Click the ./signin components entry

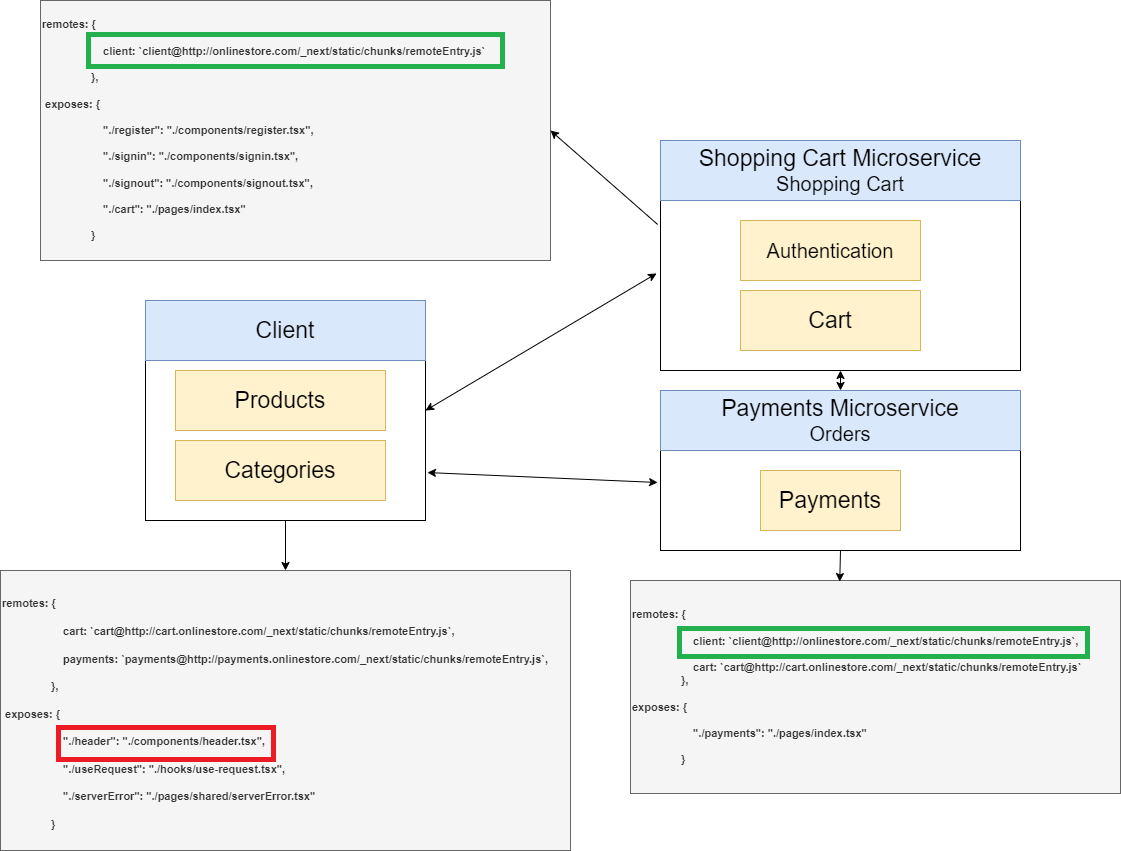click(x=201, y=157)
